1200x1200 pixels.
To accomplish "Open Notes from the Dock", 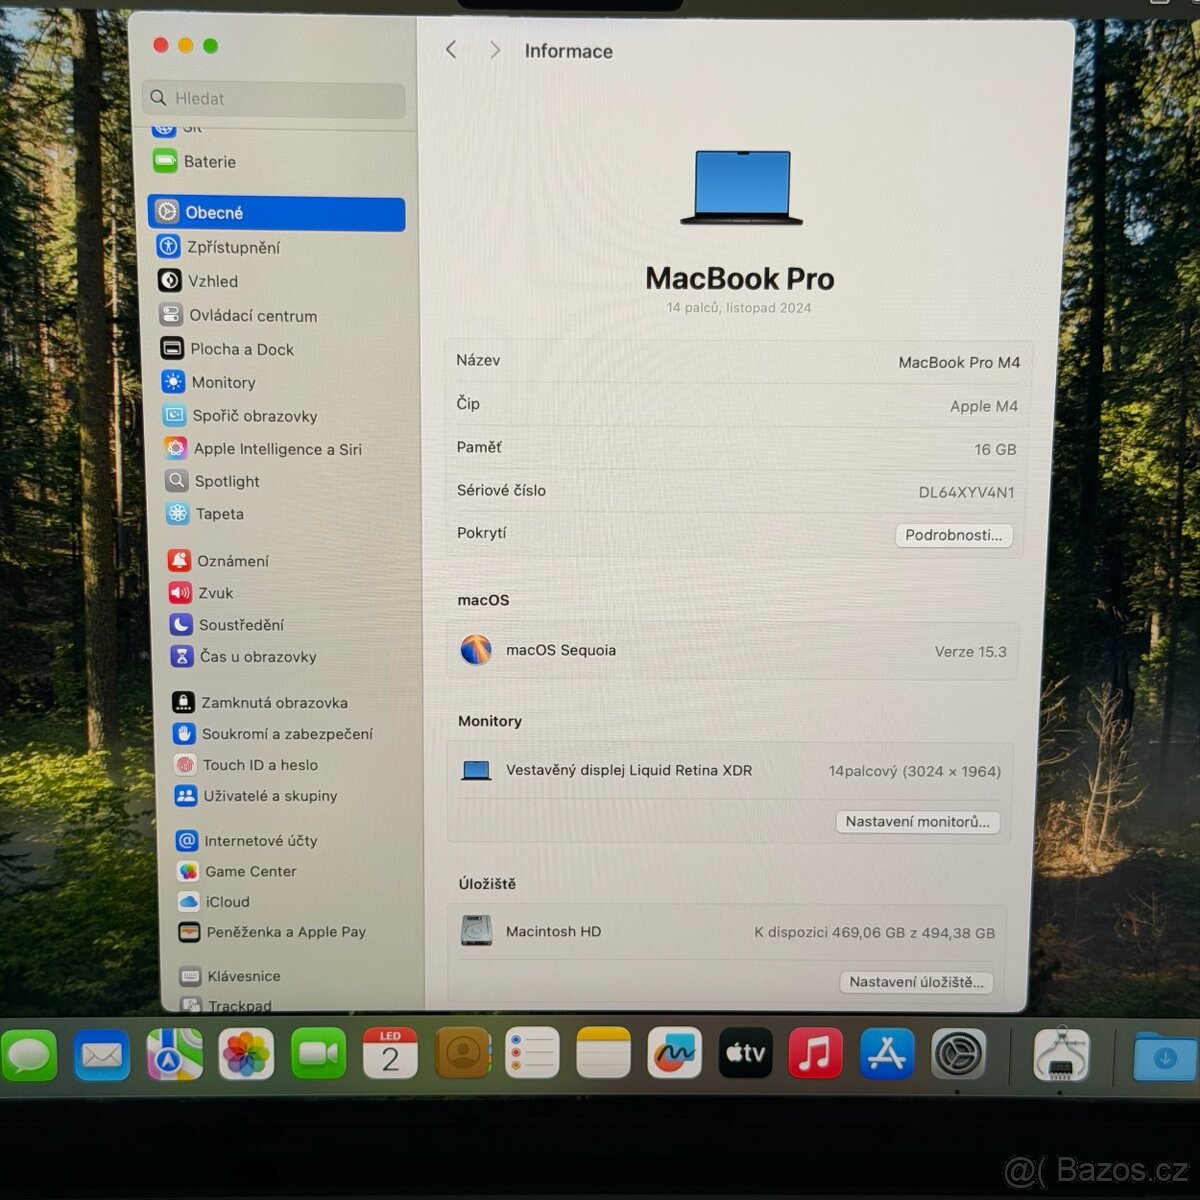I will tap(603, 1053).
